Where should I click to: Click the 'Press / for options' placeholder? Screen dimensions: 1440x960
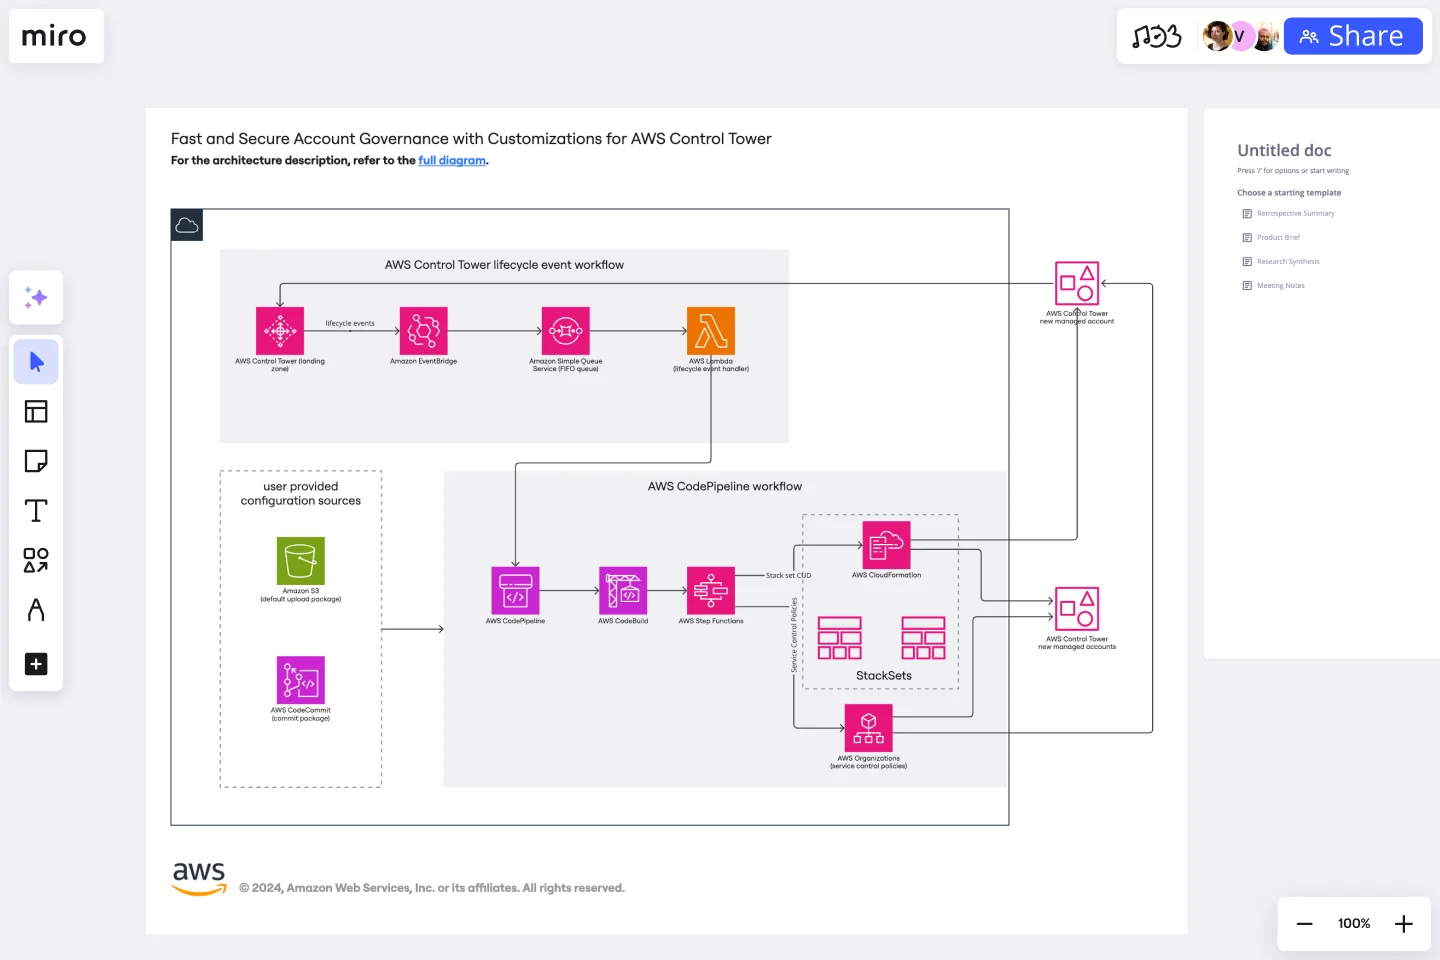click(1293, 171)
